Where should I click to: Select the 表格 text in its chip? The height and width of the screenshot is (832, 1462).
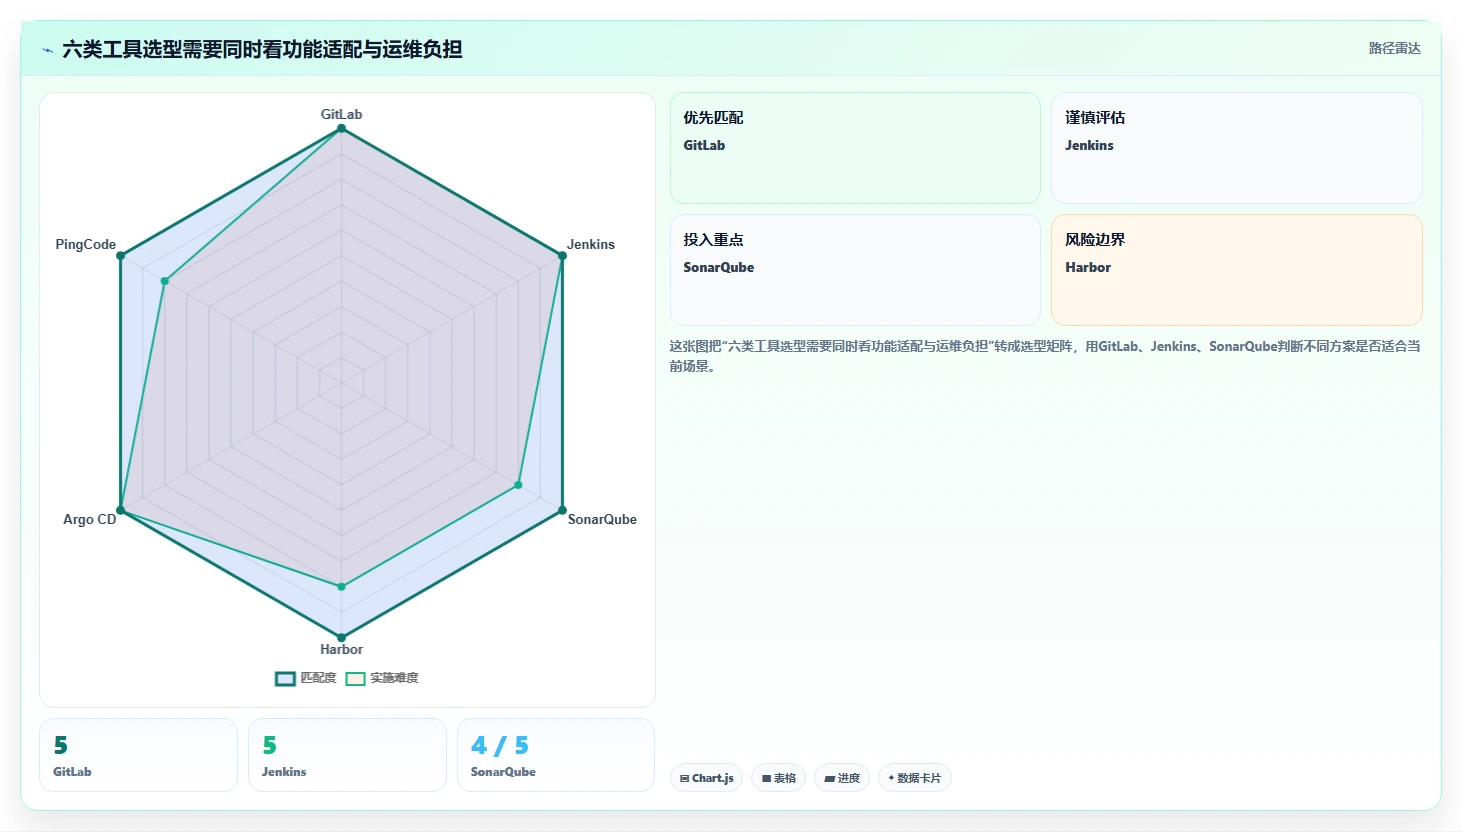click(785, 778)
